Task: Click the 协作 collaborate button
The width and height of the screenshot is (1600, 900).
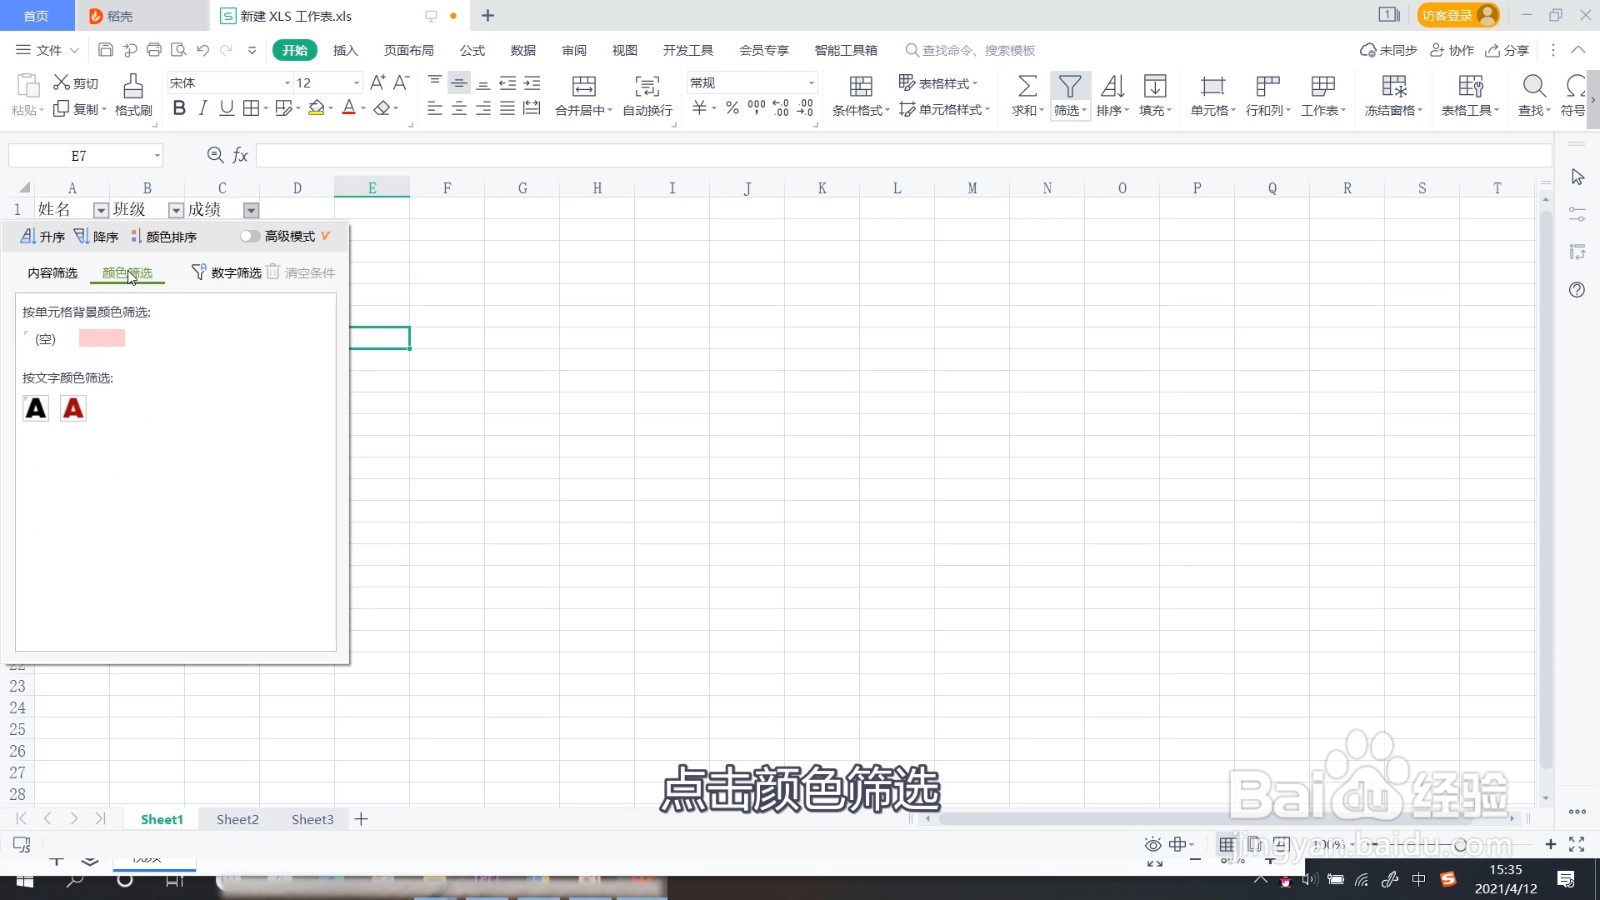Action: [1452, 50]
